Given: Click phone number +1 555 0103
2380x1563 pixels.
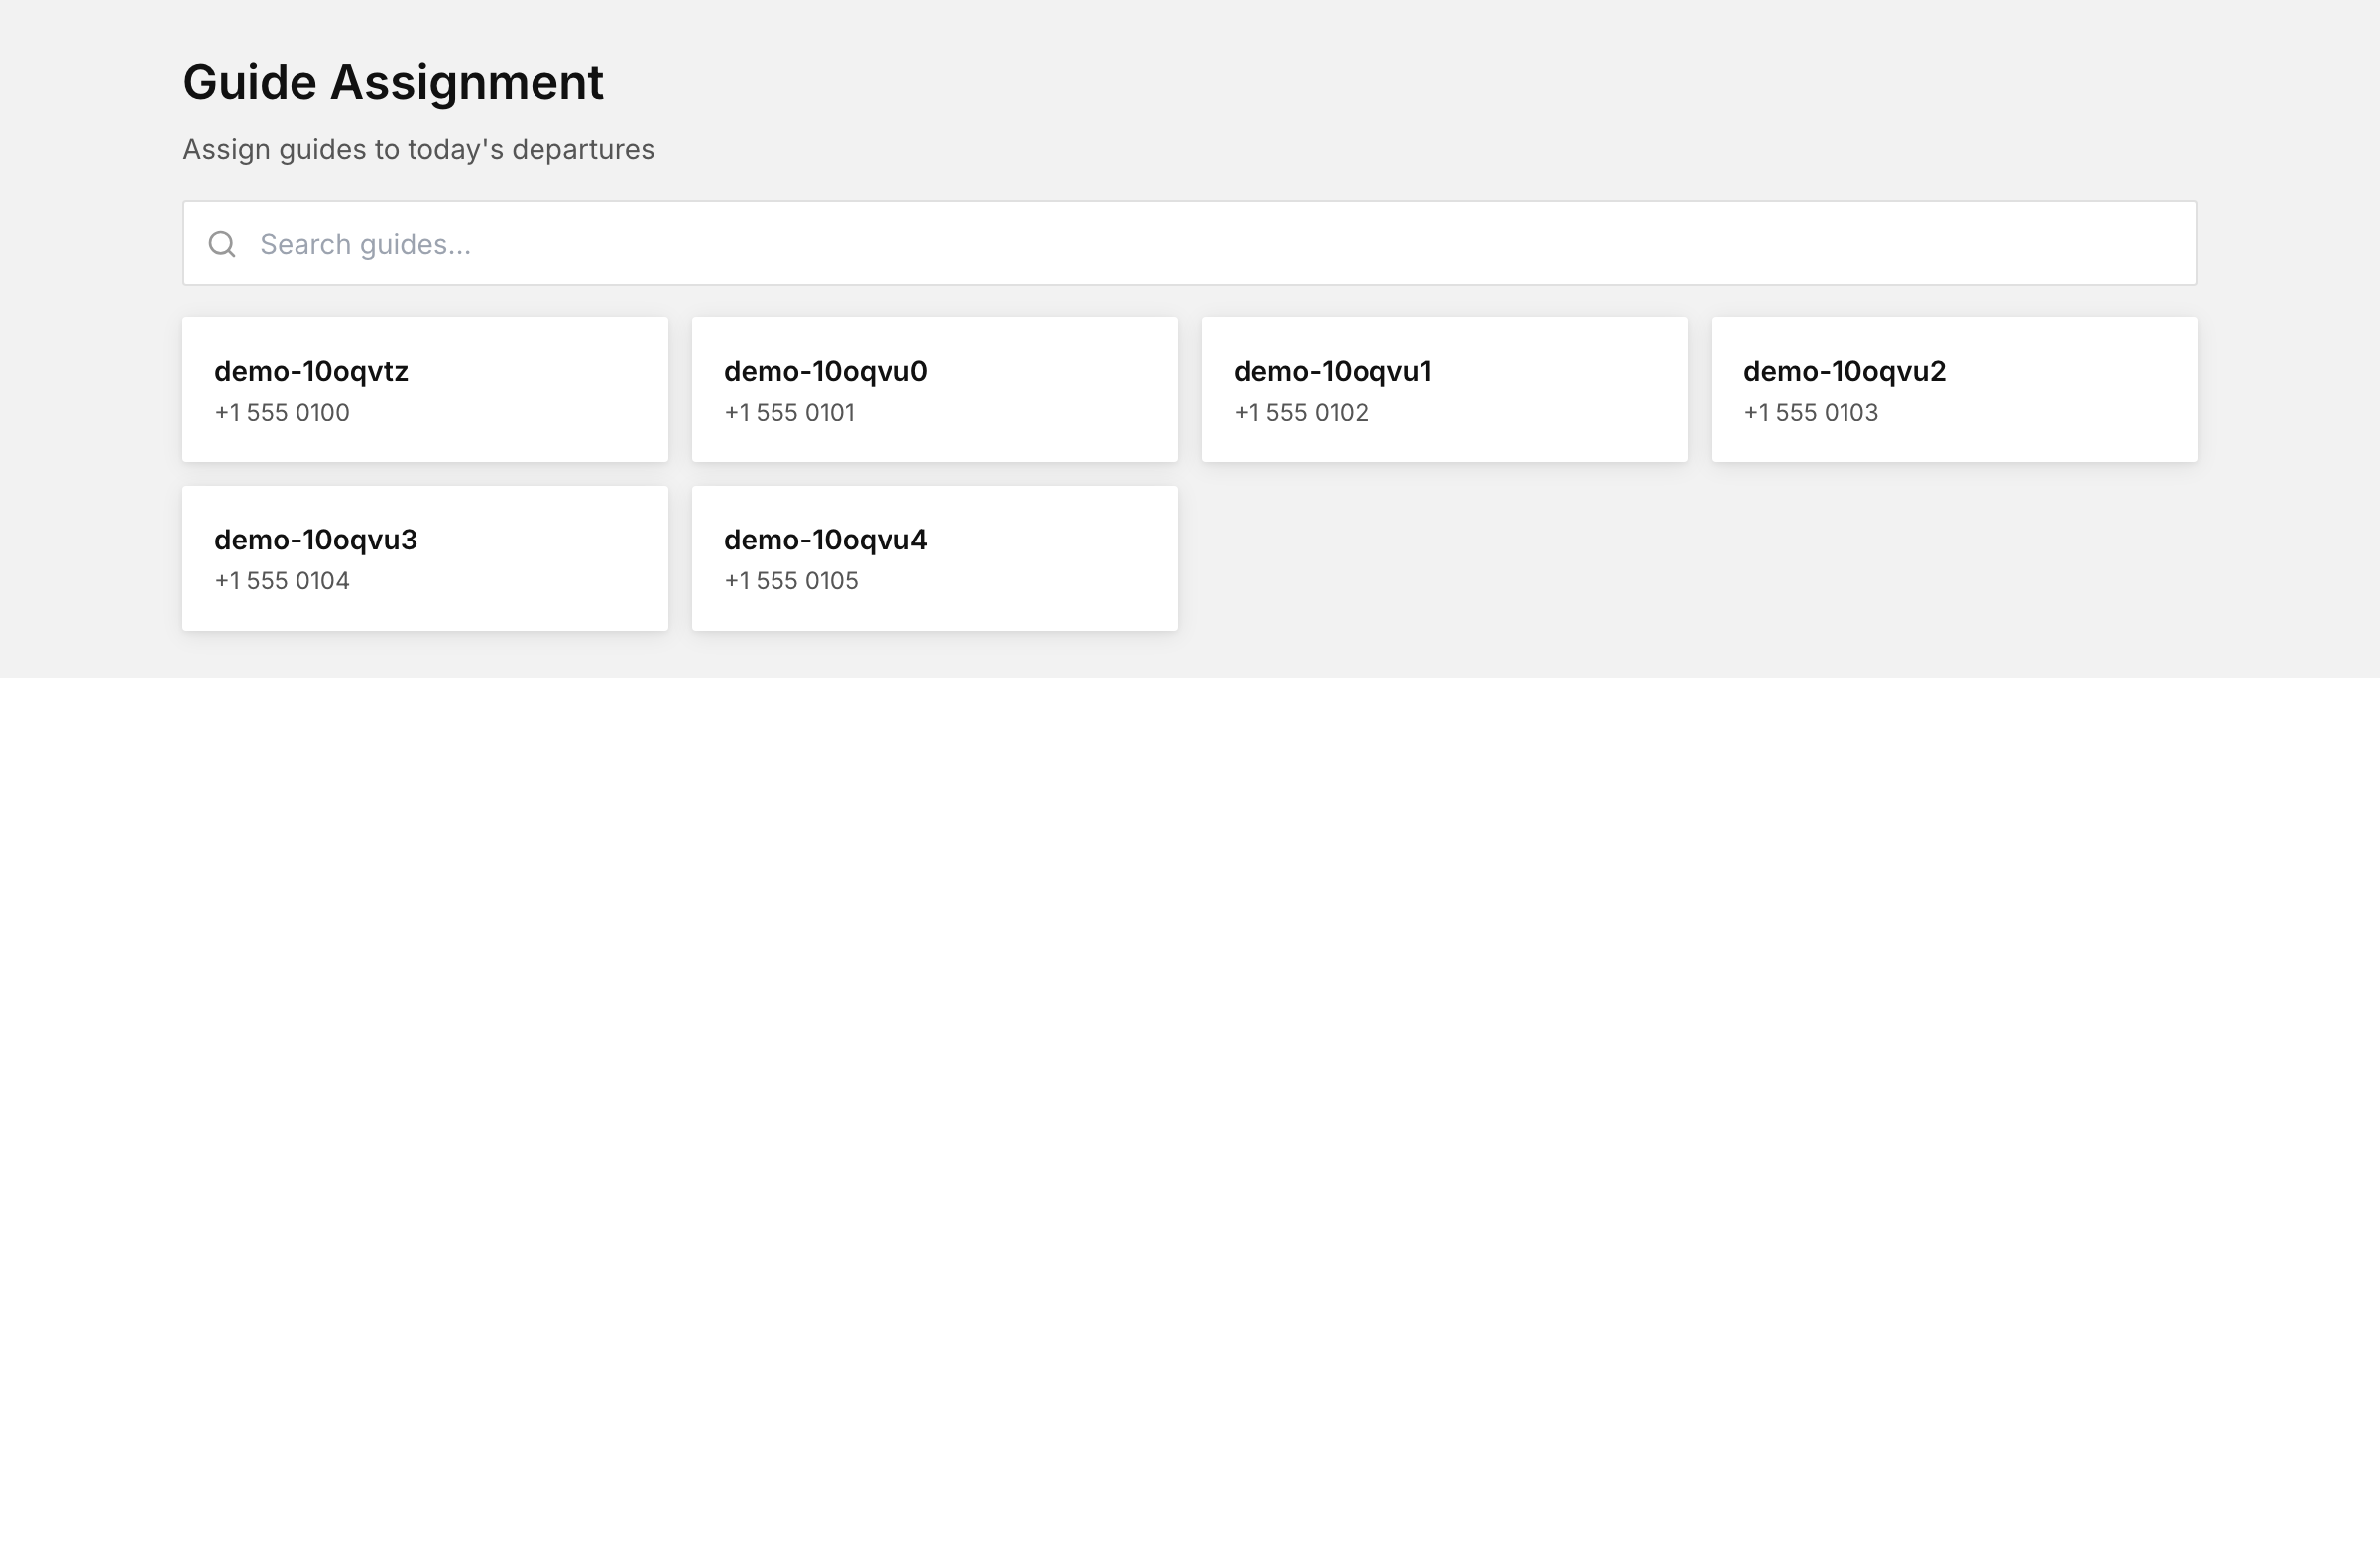Looking at the screenshot, I should 1811,412.
